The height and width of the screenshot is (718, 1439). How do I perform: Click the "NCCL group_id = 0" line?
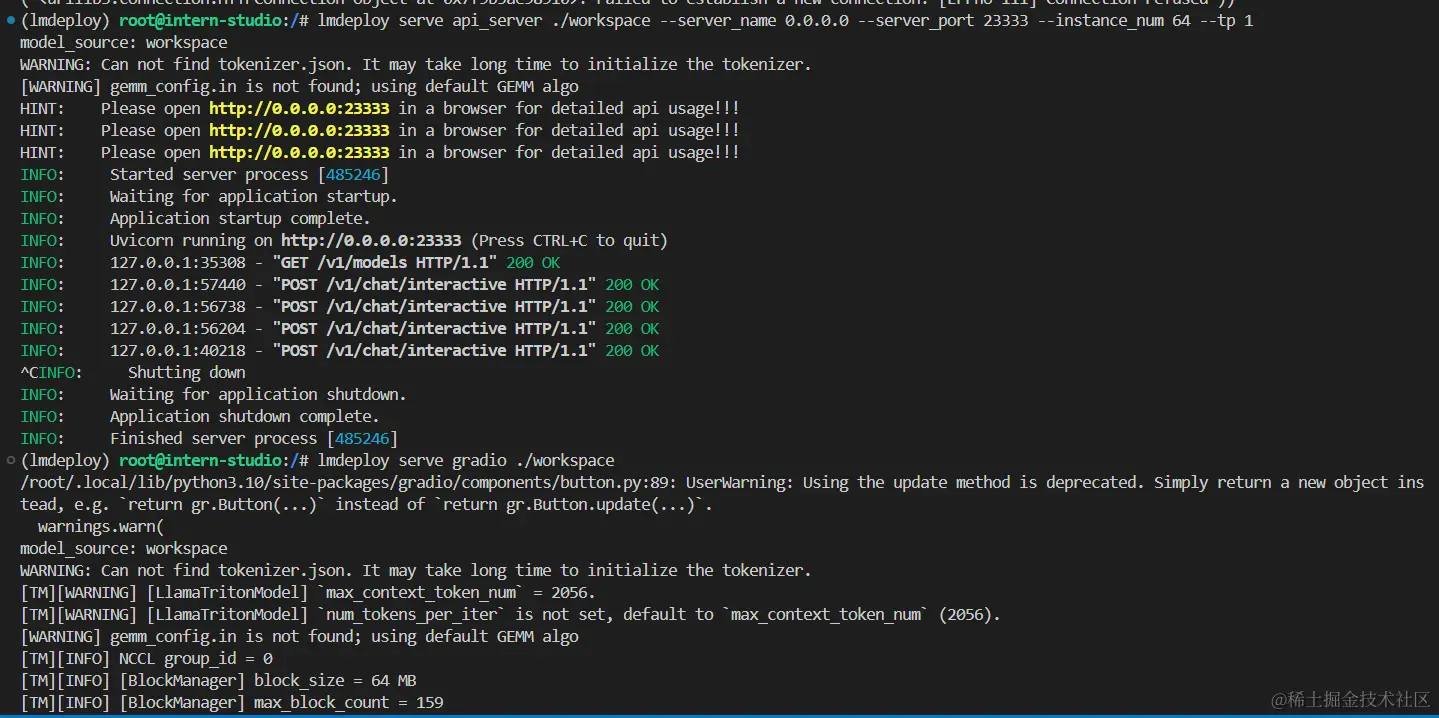(195, 658)
